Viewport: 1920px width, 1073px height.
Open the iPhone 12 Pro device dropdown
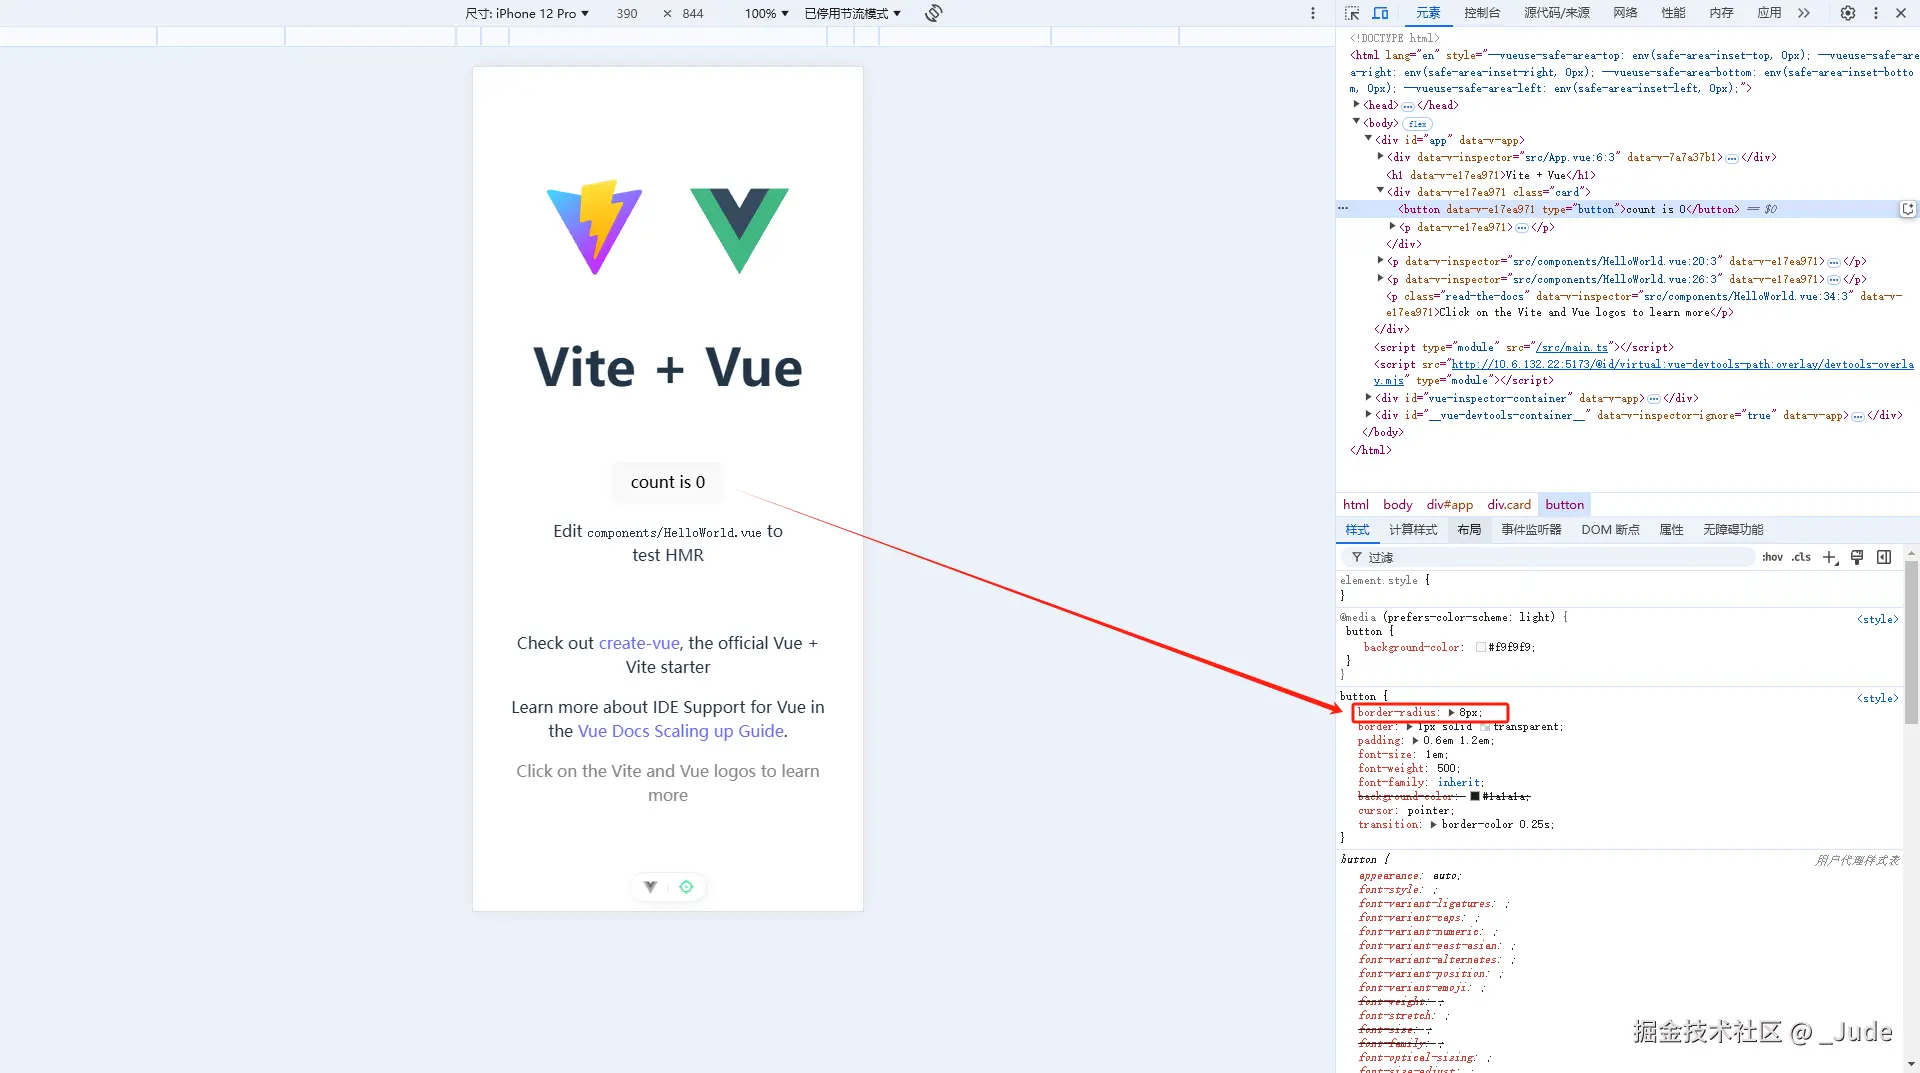pyautogui.click(x=527, y=13)
